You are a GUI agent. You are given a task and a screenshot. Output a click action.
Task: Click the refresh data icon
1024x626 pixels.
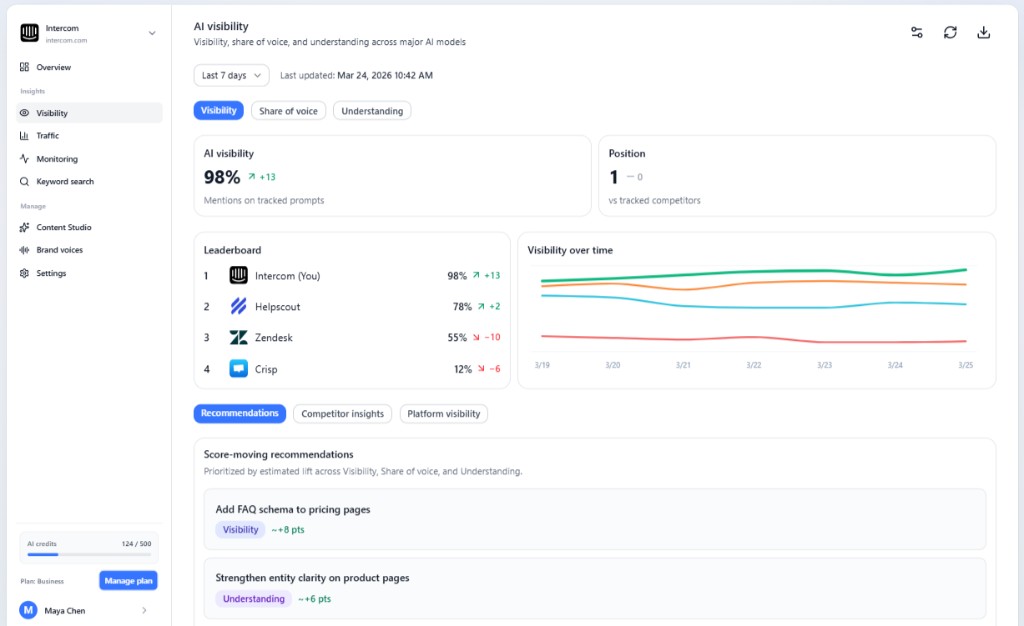(950, 33)
